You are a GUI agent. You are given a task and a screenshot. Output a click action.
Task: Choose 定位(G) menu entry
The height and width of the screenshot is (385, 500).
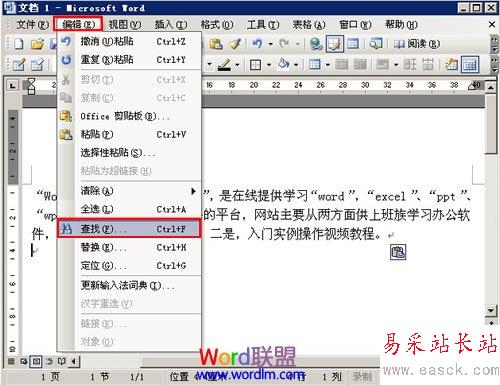tap(129, 266)
